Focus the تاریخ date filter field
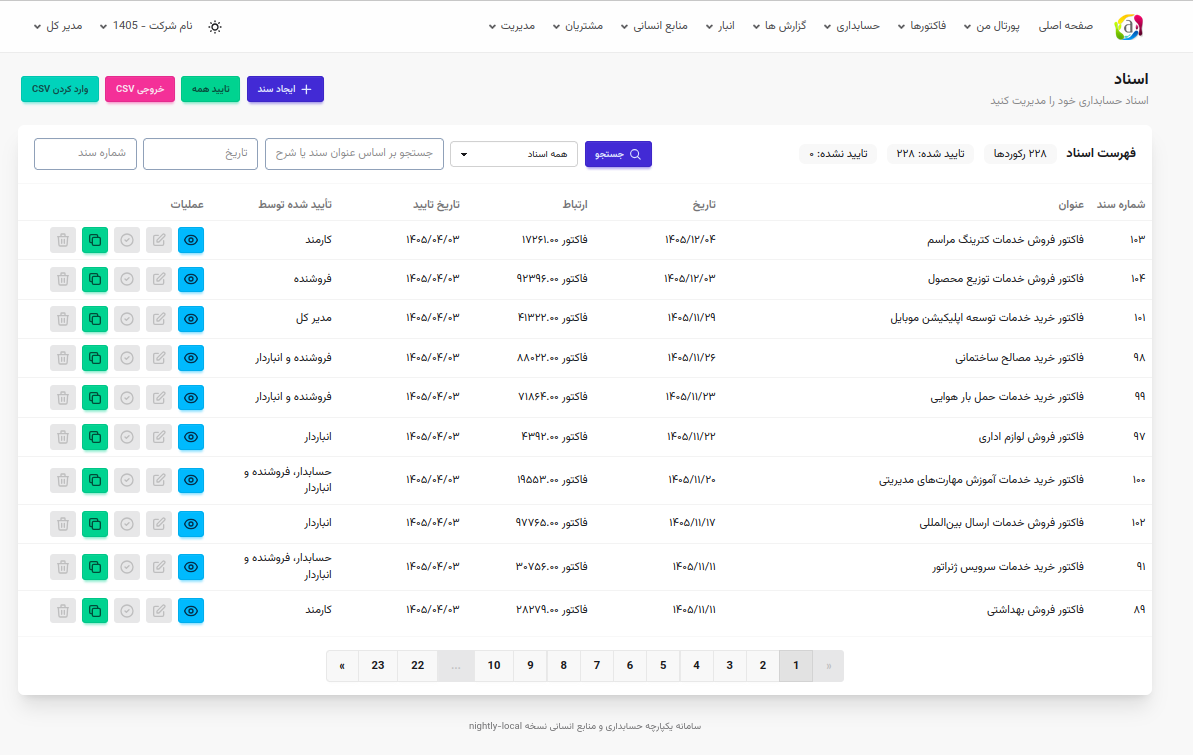The height and width of the screenshot is (755, 1193). [x=200, y=154]
